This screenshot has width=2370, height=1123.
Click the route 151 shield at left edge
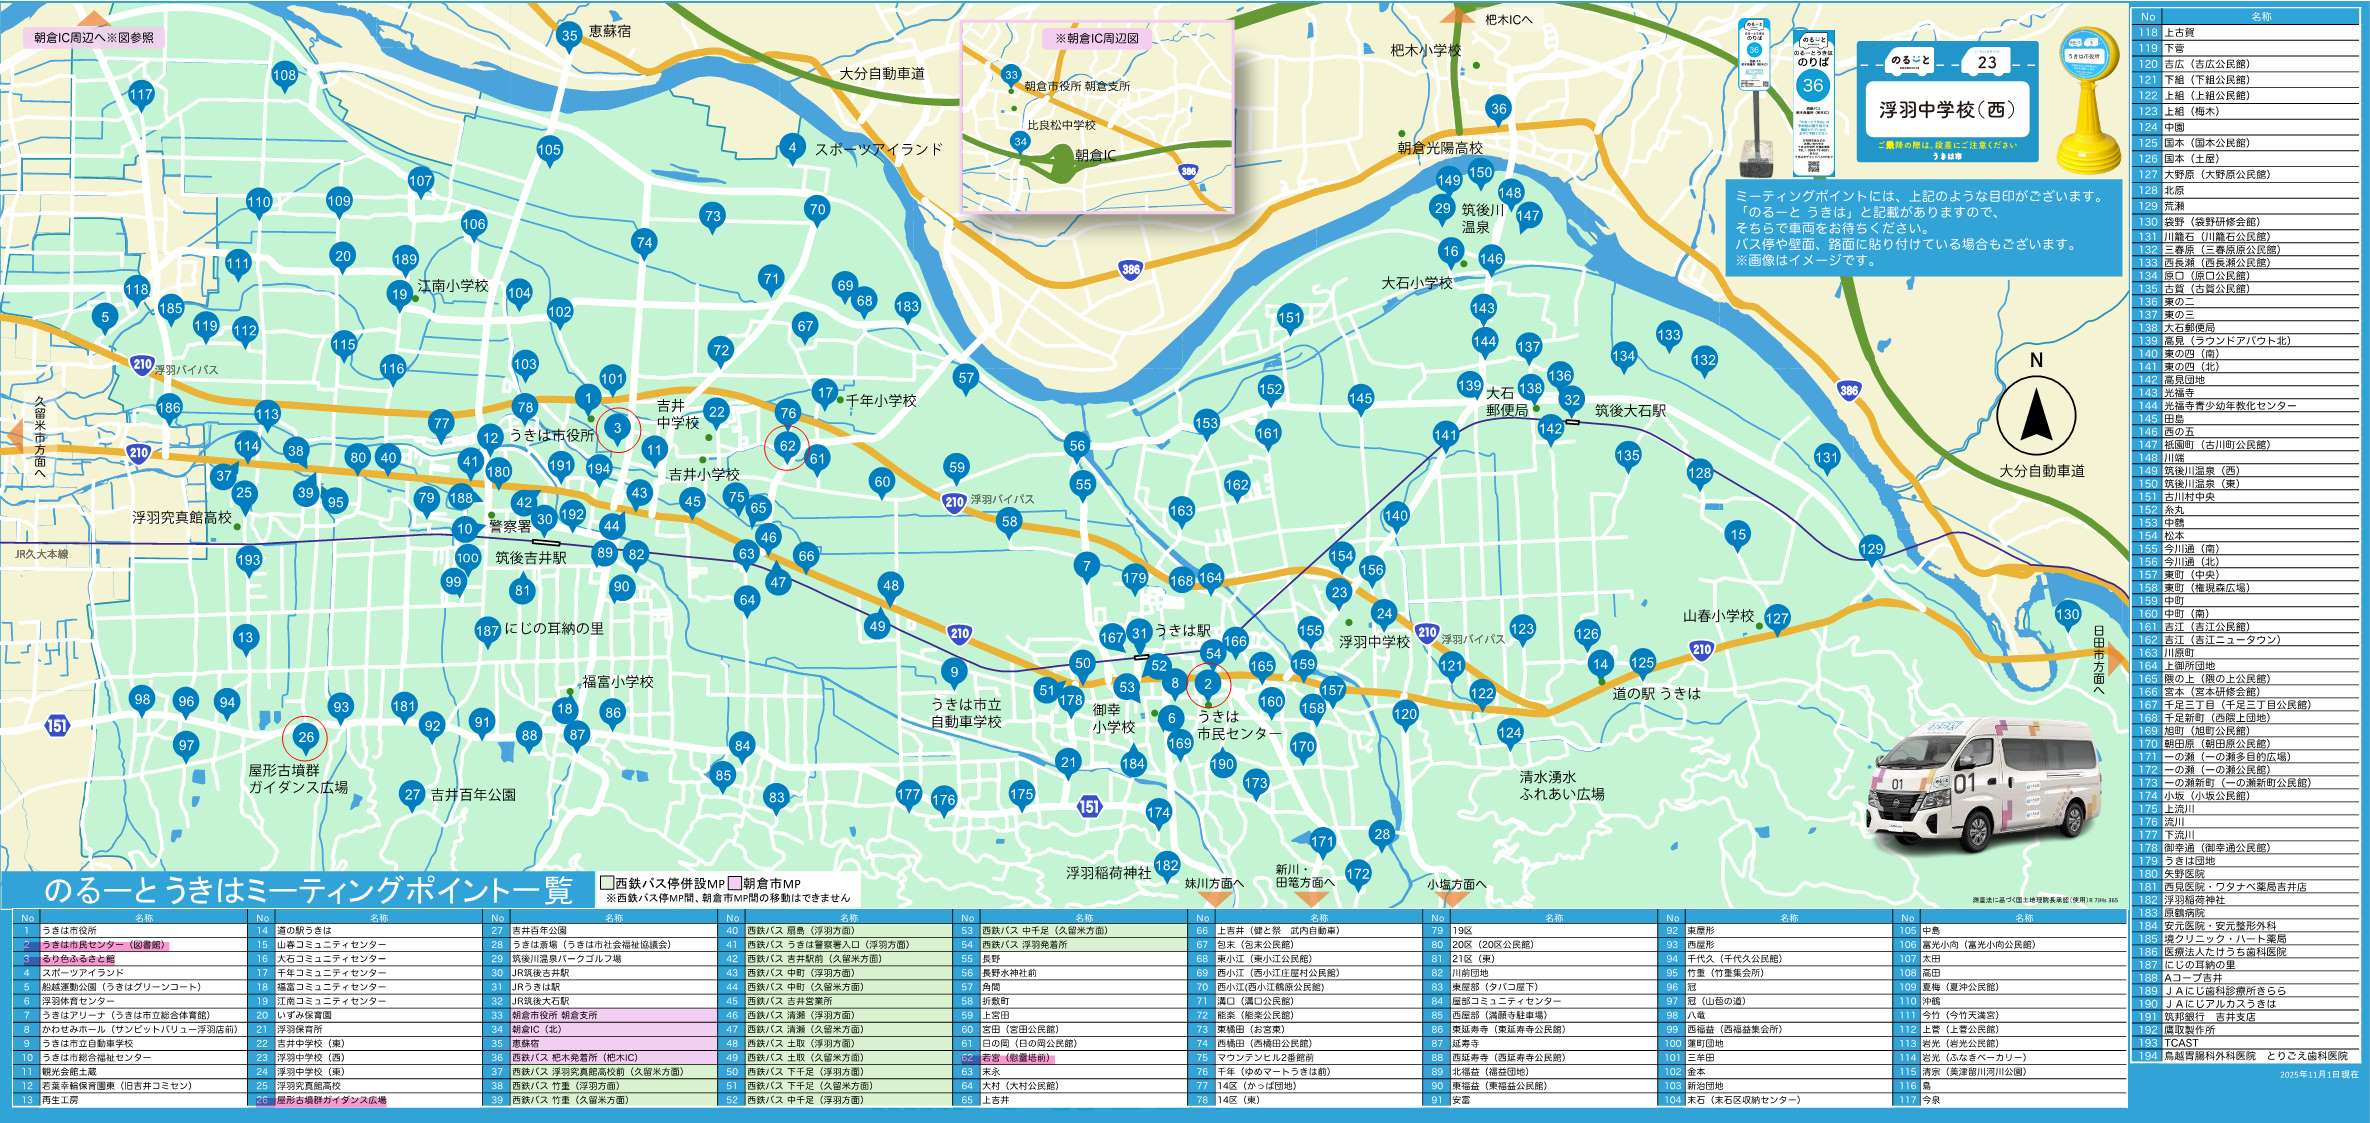tap(57, 726)
